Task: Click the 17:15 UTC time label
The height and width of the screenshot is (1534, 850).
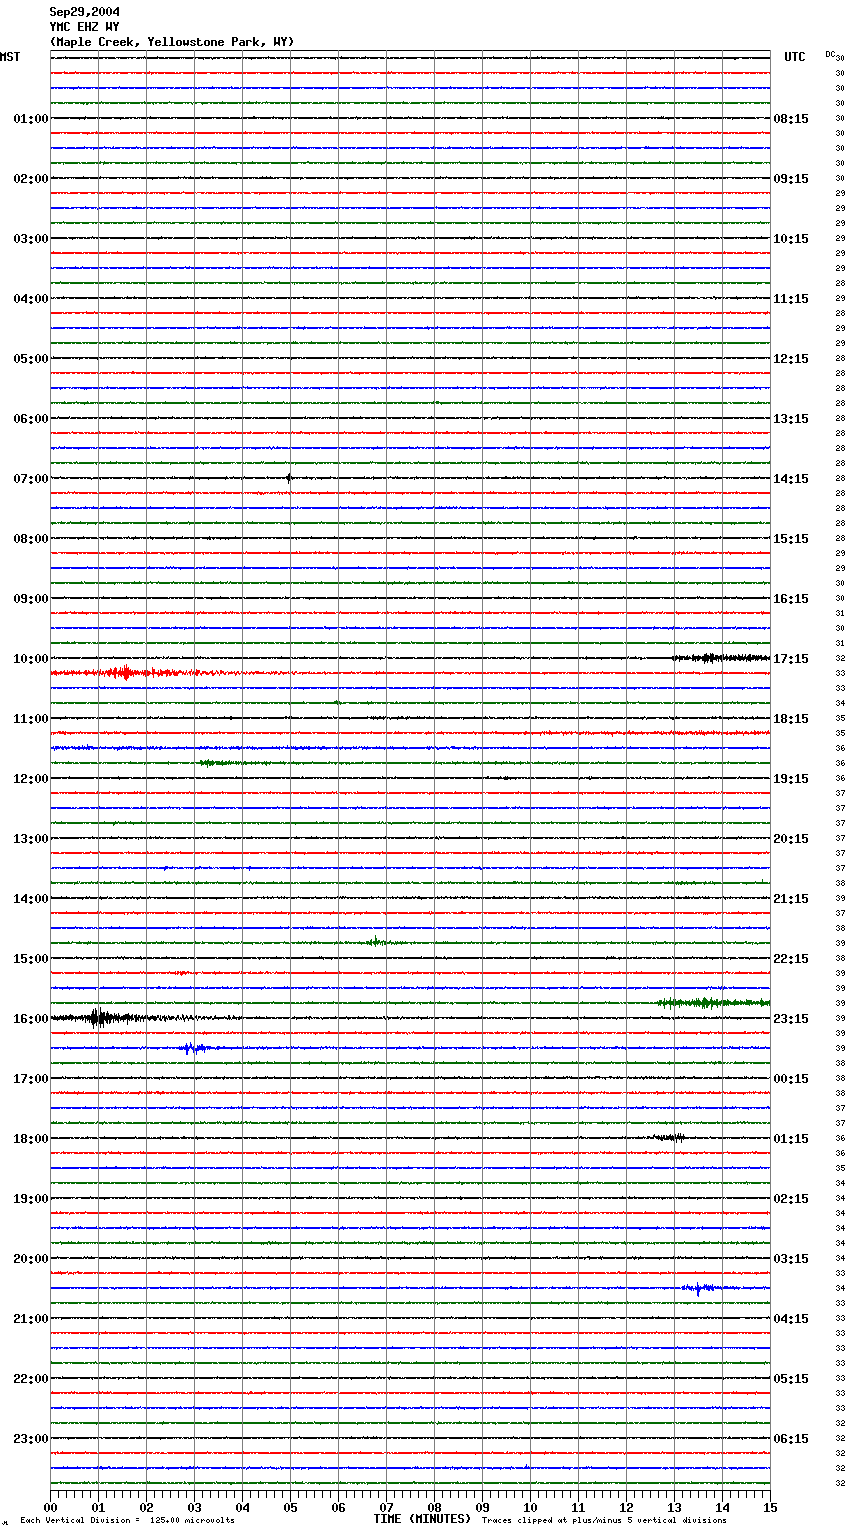Action: (791, 659)
